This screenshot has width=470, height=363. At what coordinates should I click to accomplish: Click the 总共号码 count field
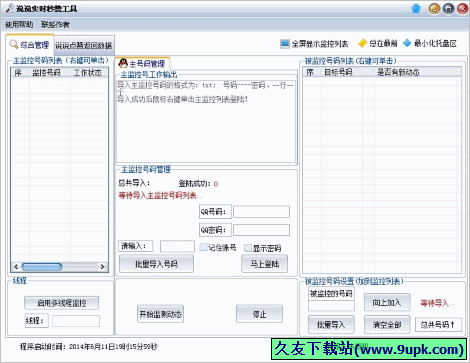click(438, 324)
